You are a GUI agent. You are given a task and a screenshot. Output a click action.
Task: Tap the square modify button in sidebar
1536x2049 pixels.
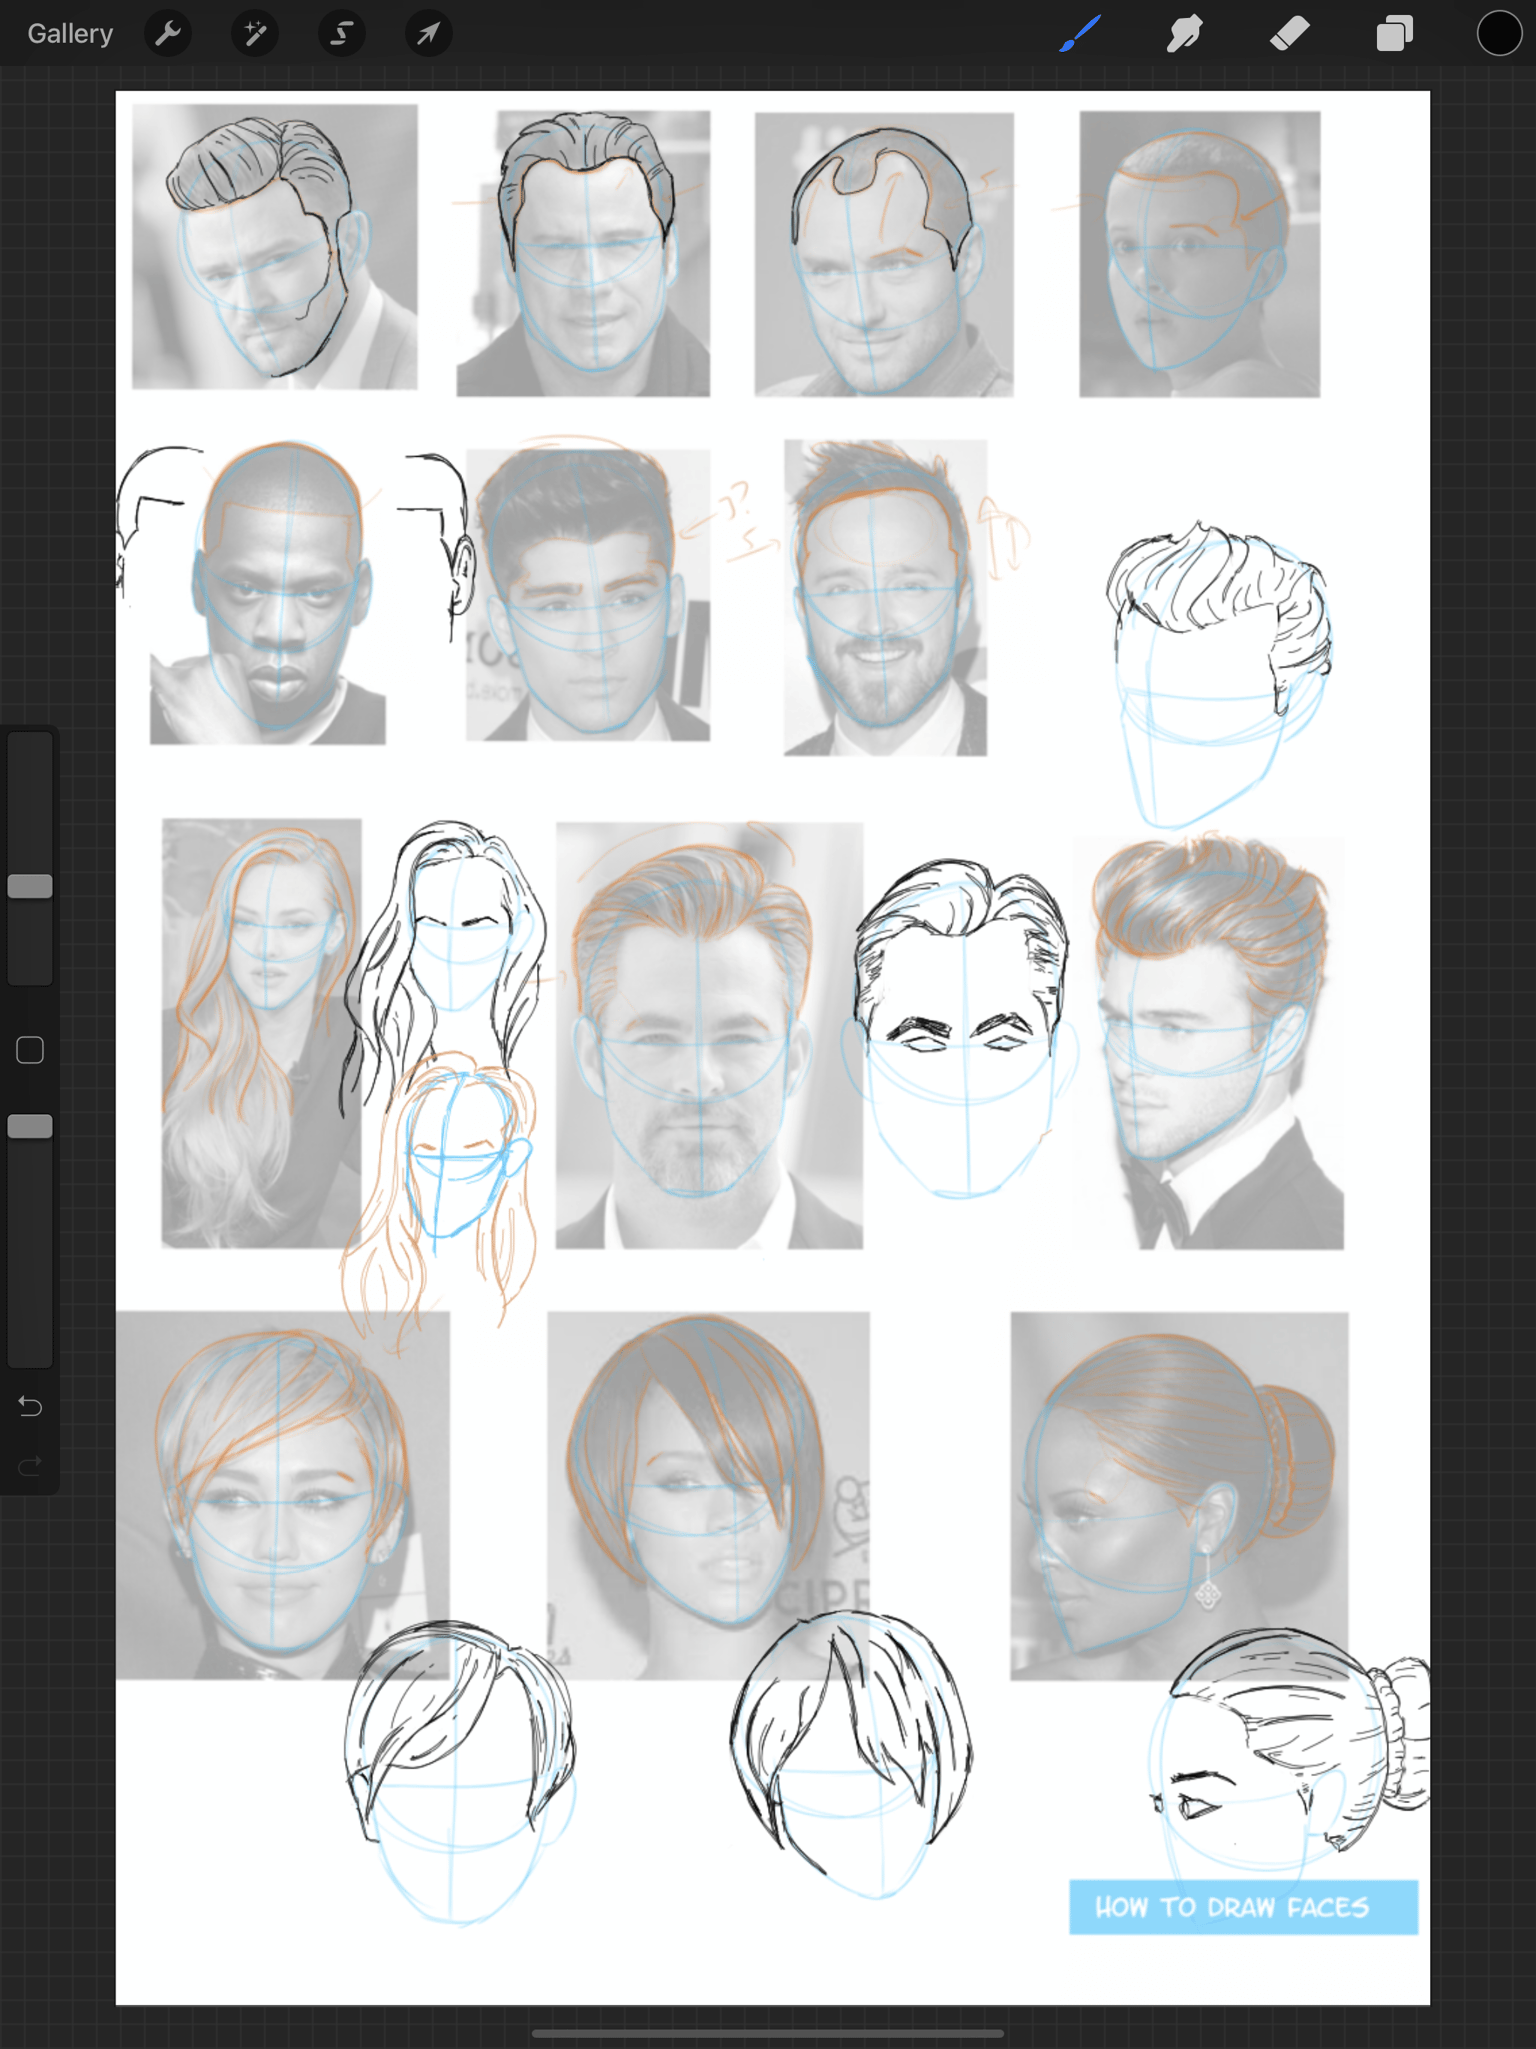pyautogui.click(x=30, y=1050)
